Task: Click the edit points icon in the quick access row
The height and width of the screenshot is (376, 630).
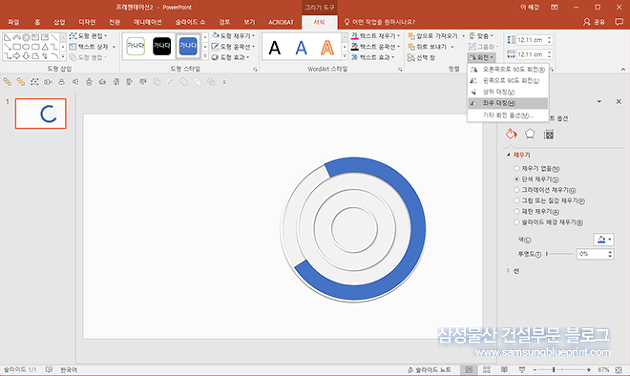Action: click(35, 82)
